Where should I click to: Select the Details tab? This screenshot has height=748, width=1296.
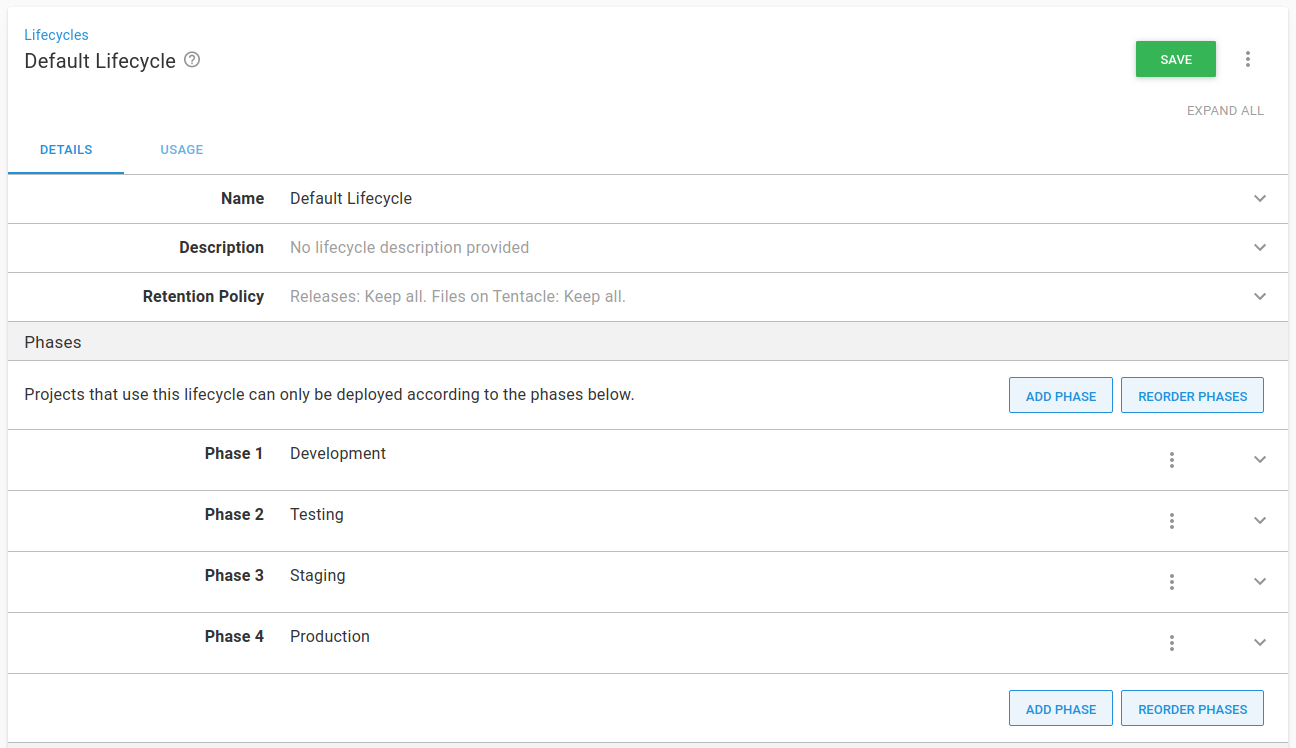pos(66,149)
